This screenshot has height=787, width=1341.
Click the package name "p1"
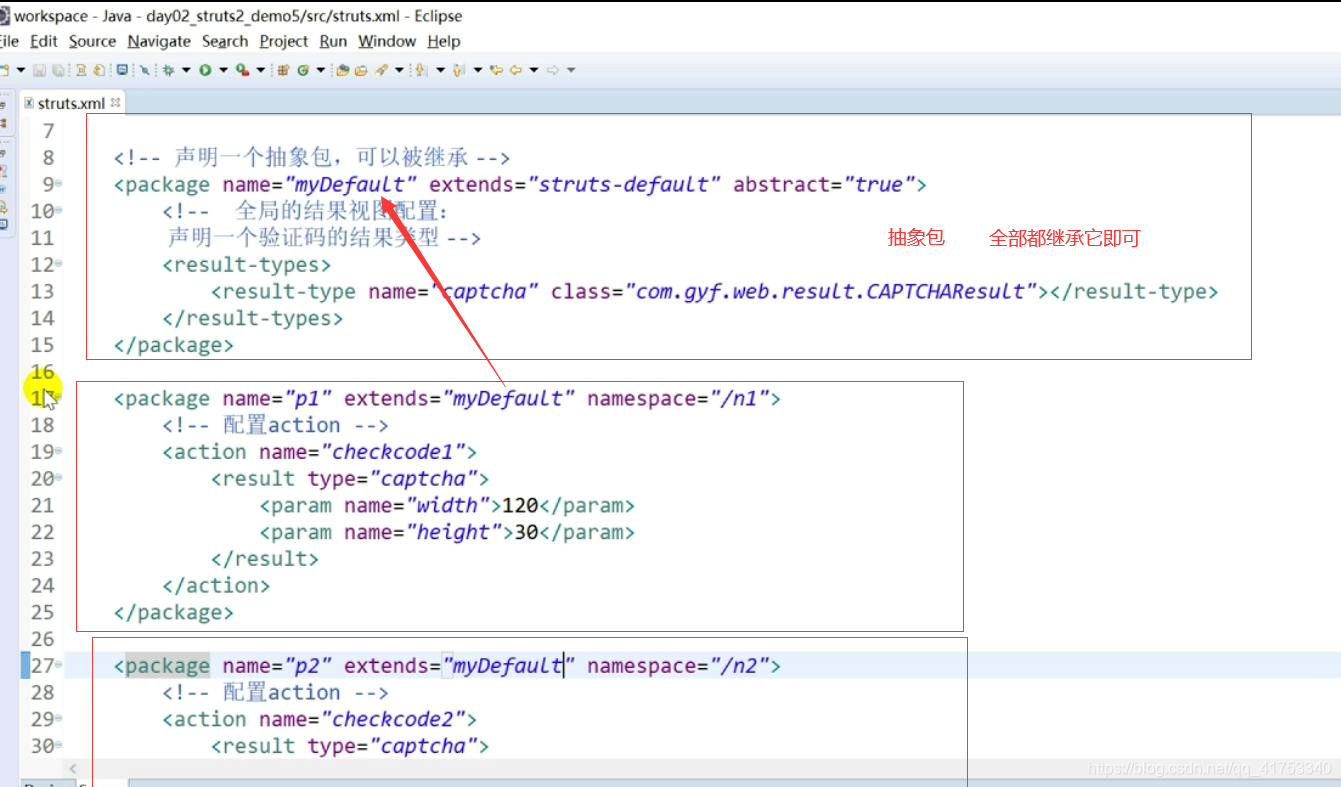pos(308,398)
